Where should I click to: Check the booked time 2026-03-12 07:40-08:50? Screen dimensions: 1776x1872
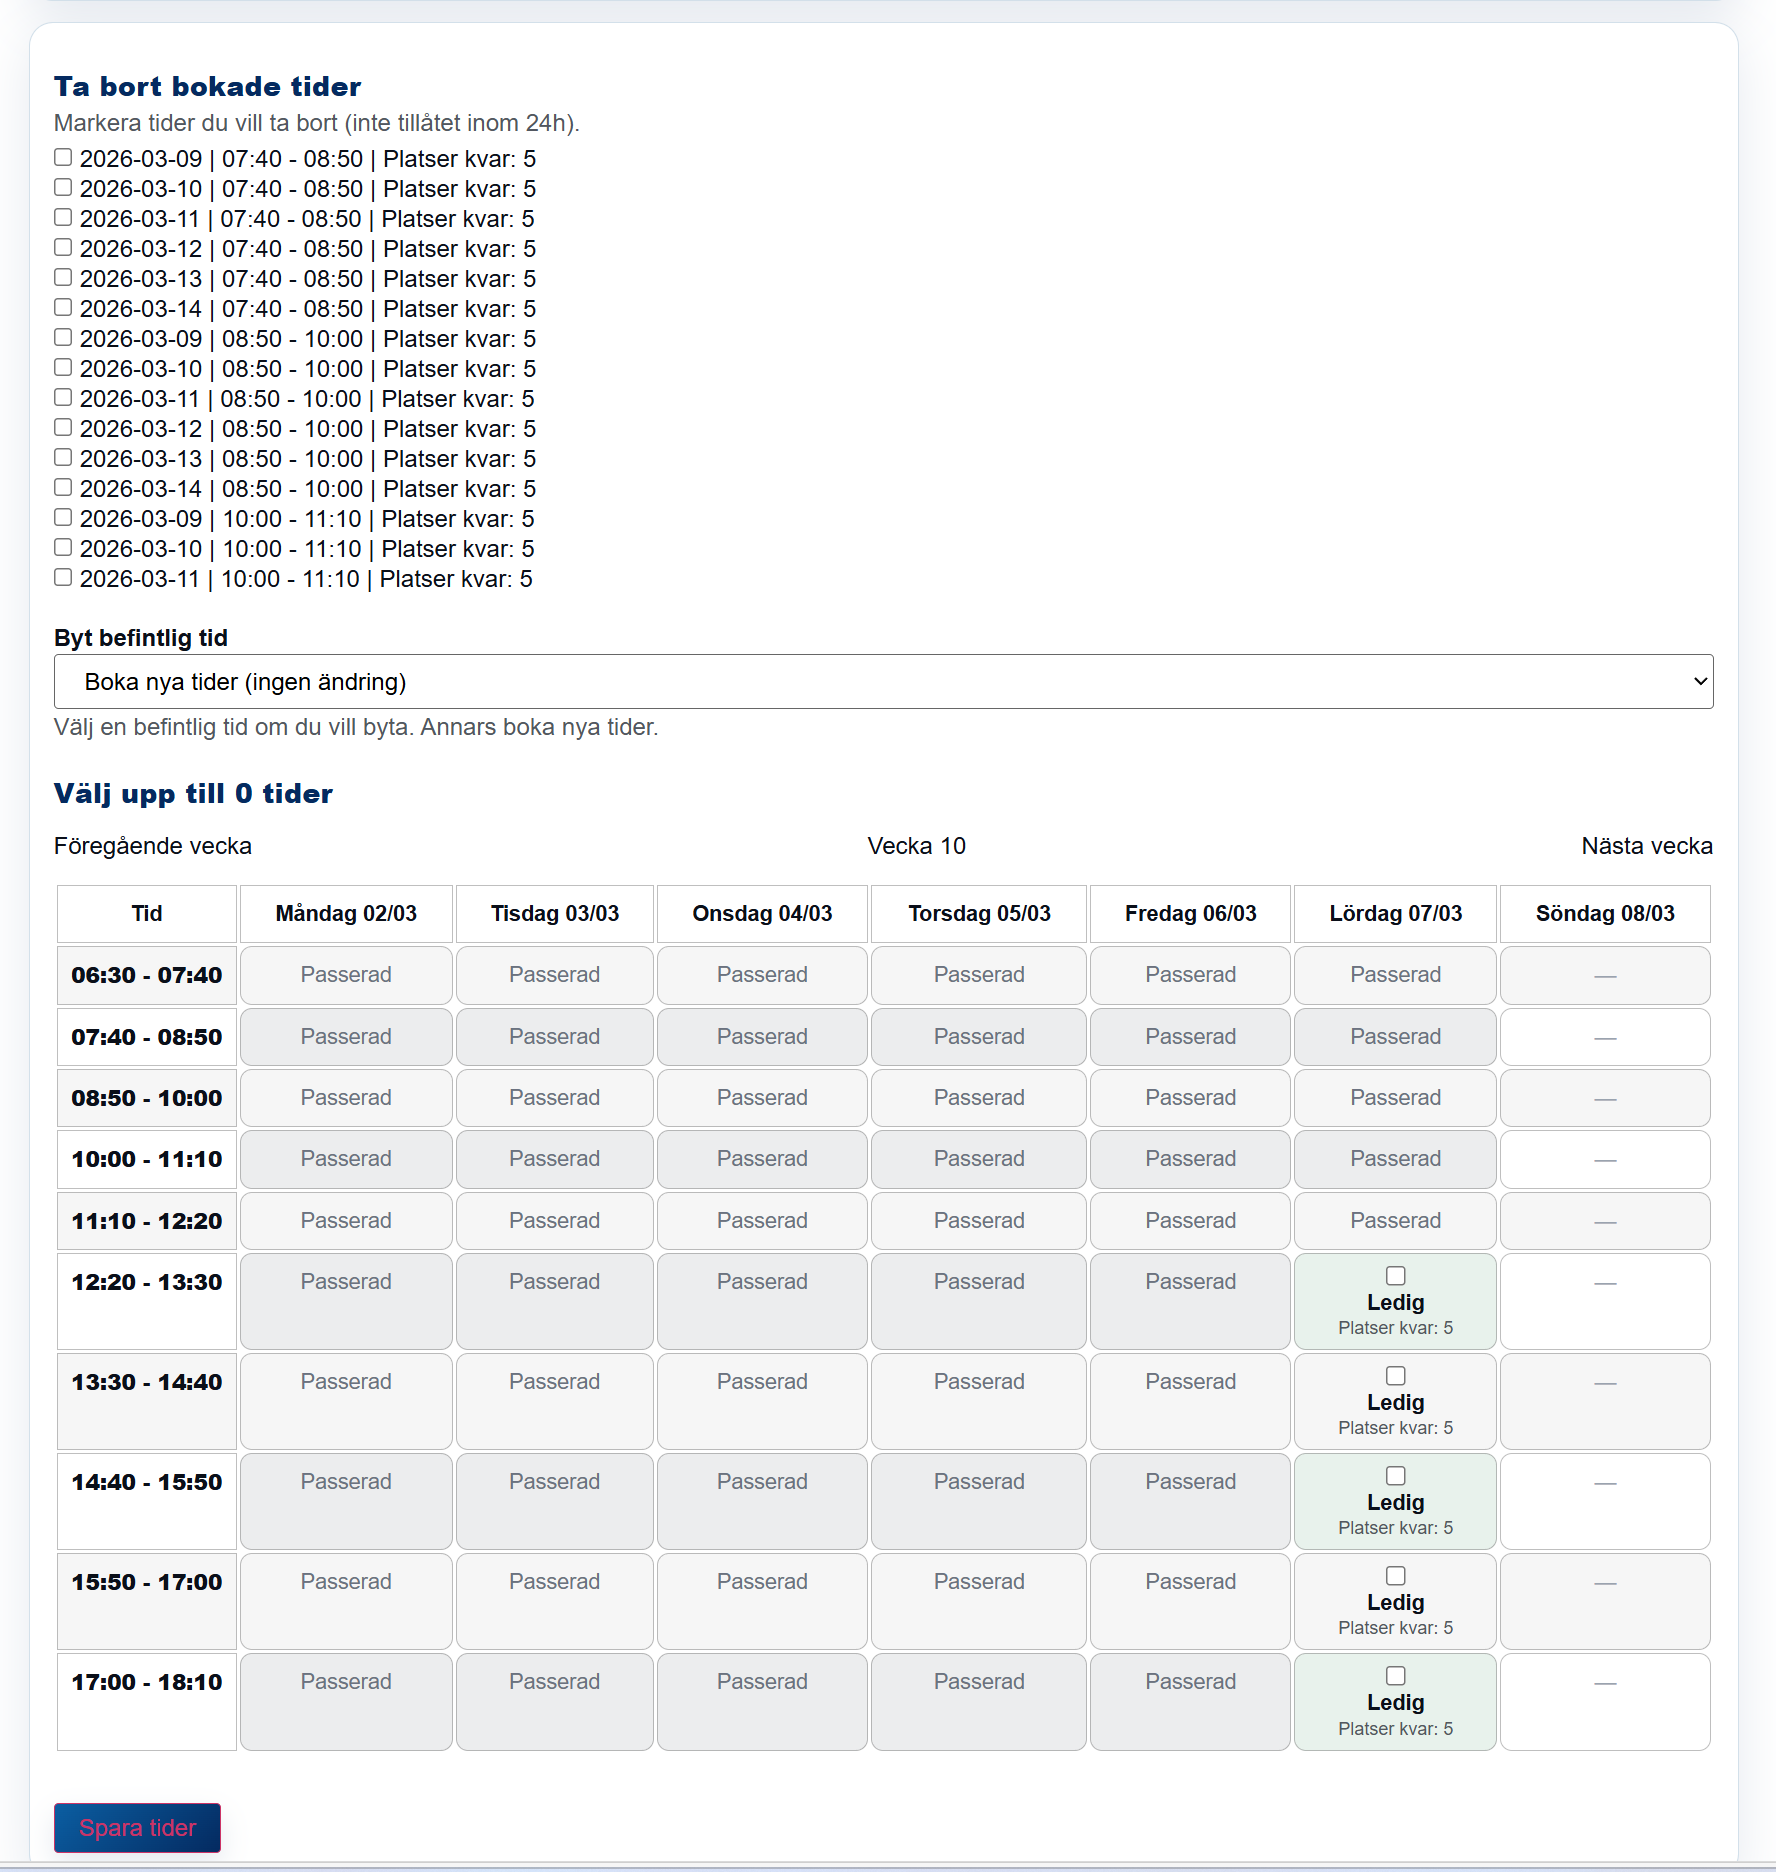tap(63, 247)
